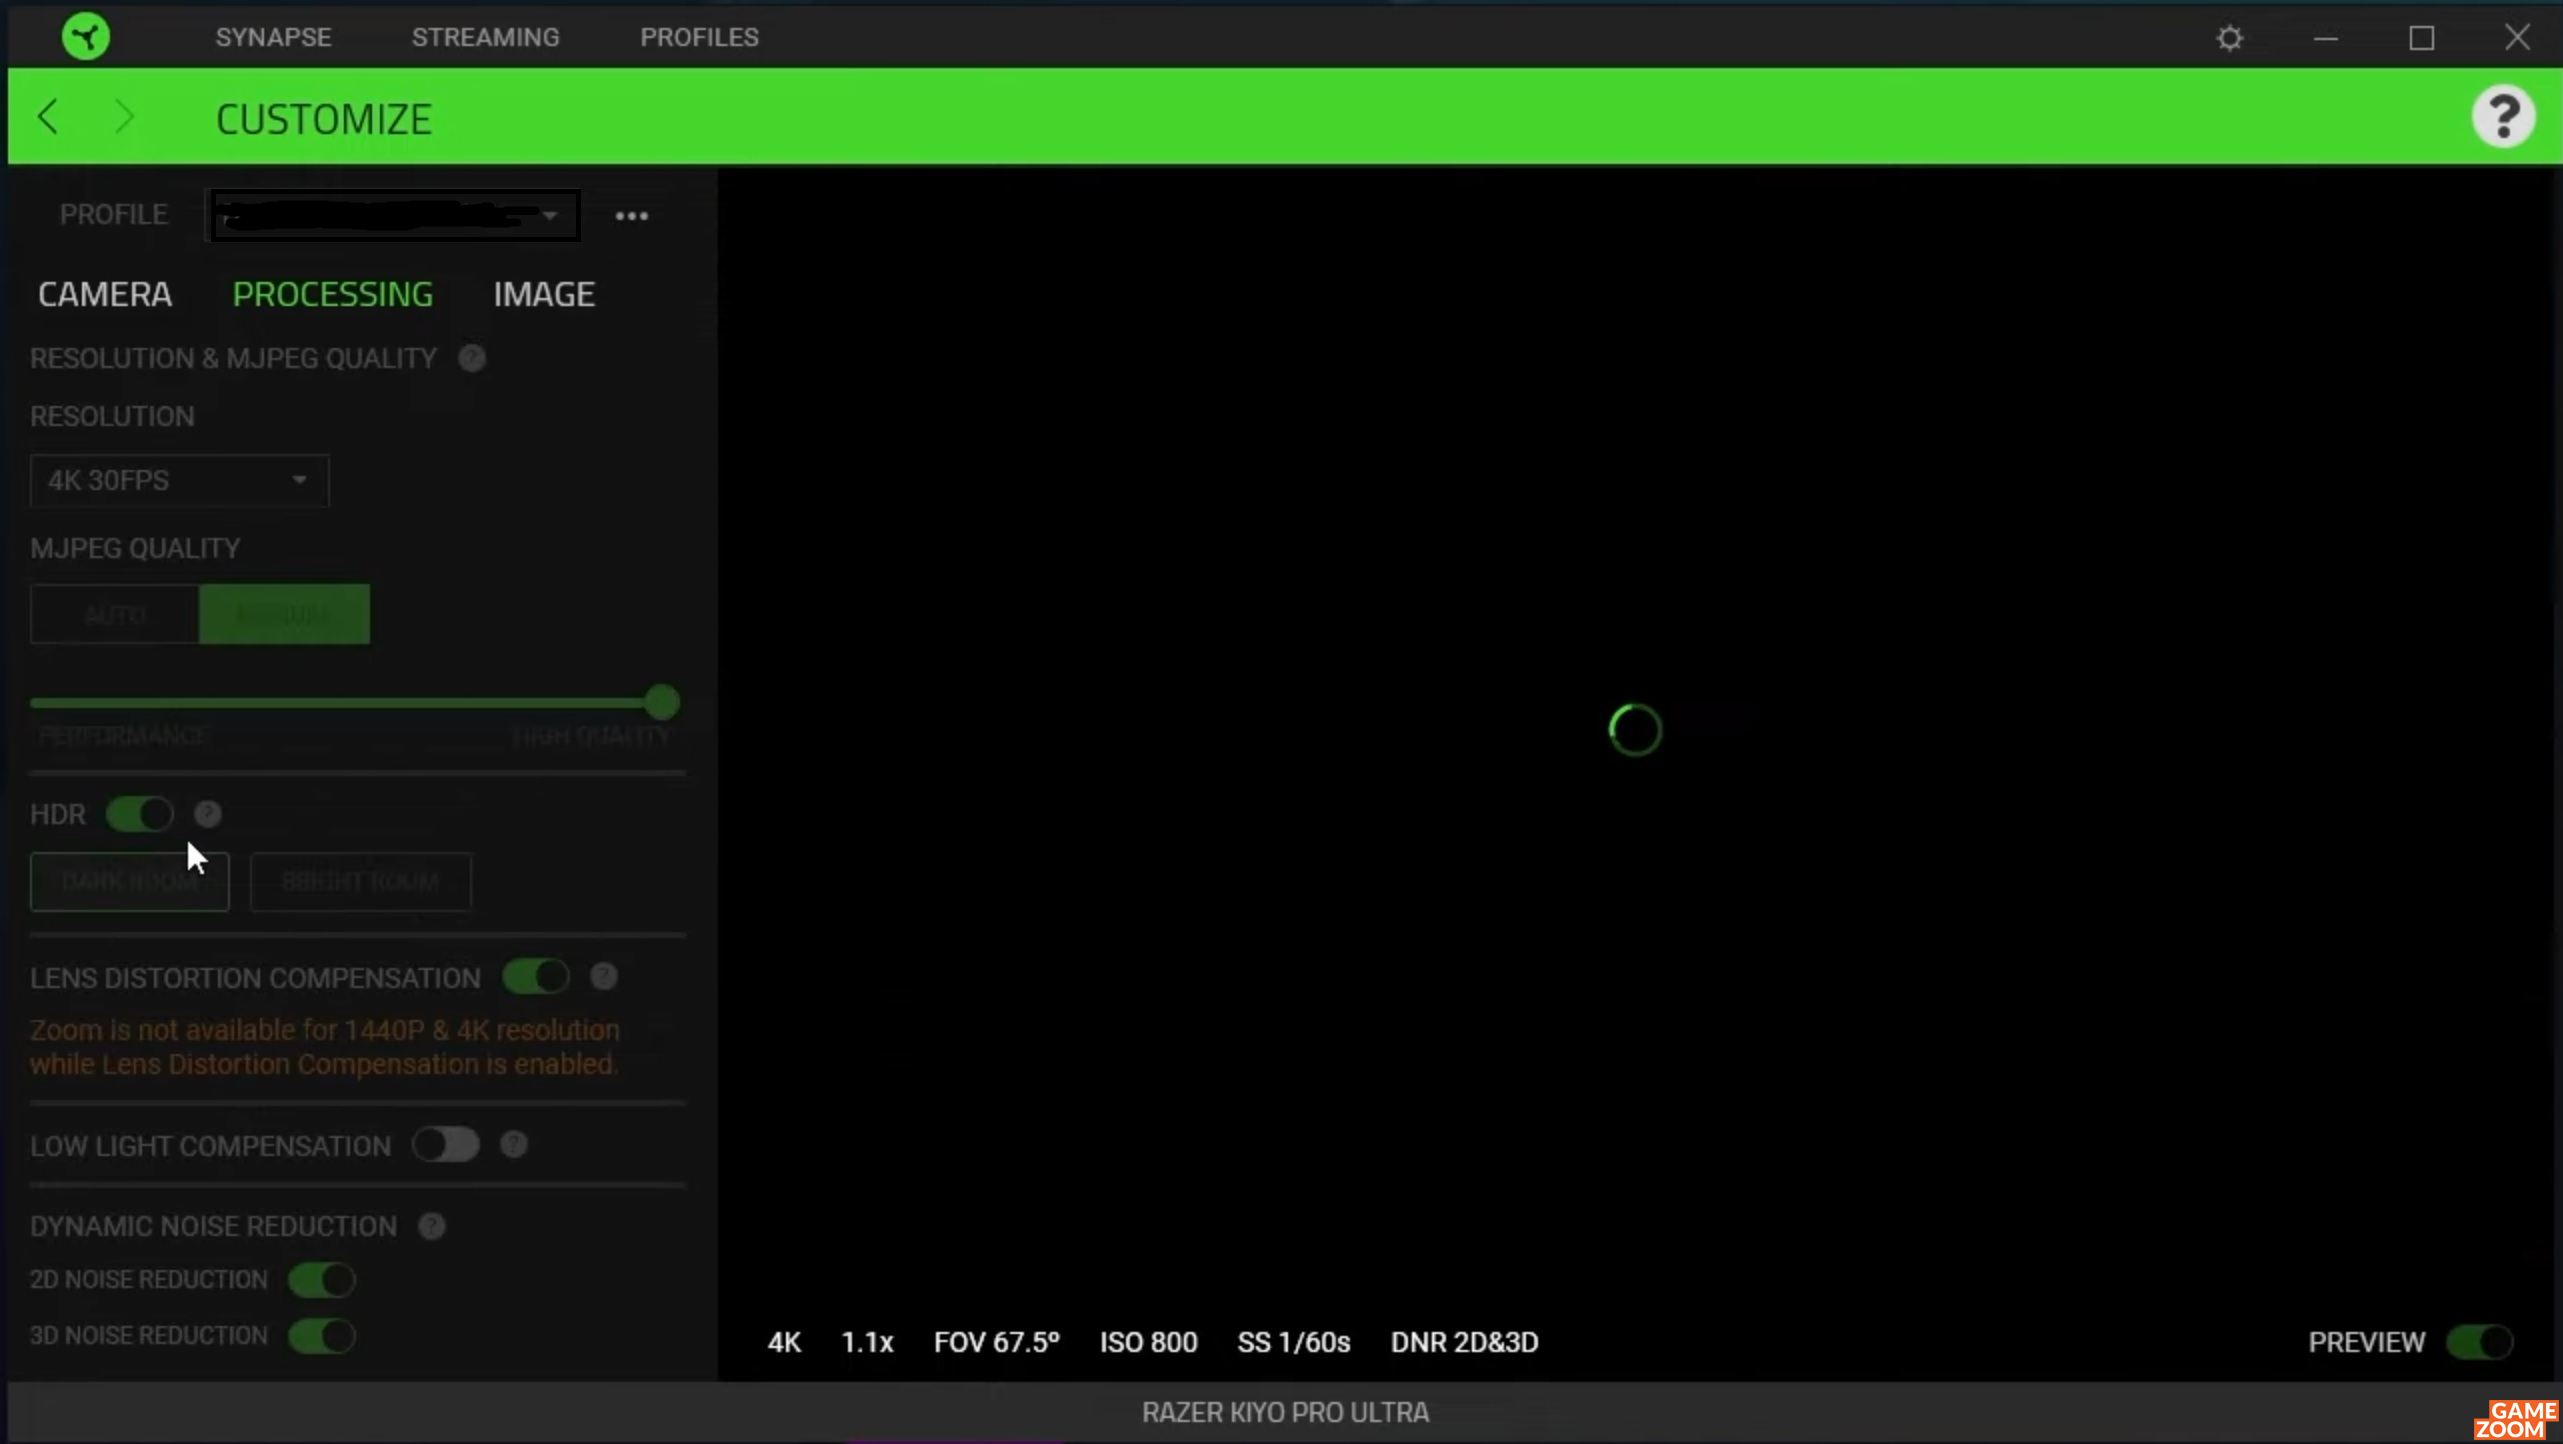Click the ISO 800 status
This screenshot has width=2563, height=1444.
tap(1148, 1342)
